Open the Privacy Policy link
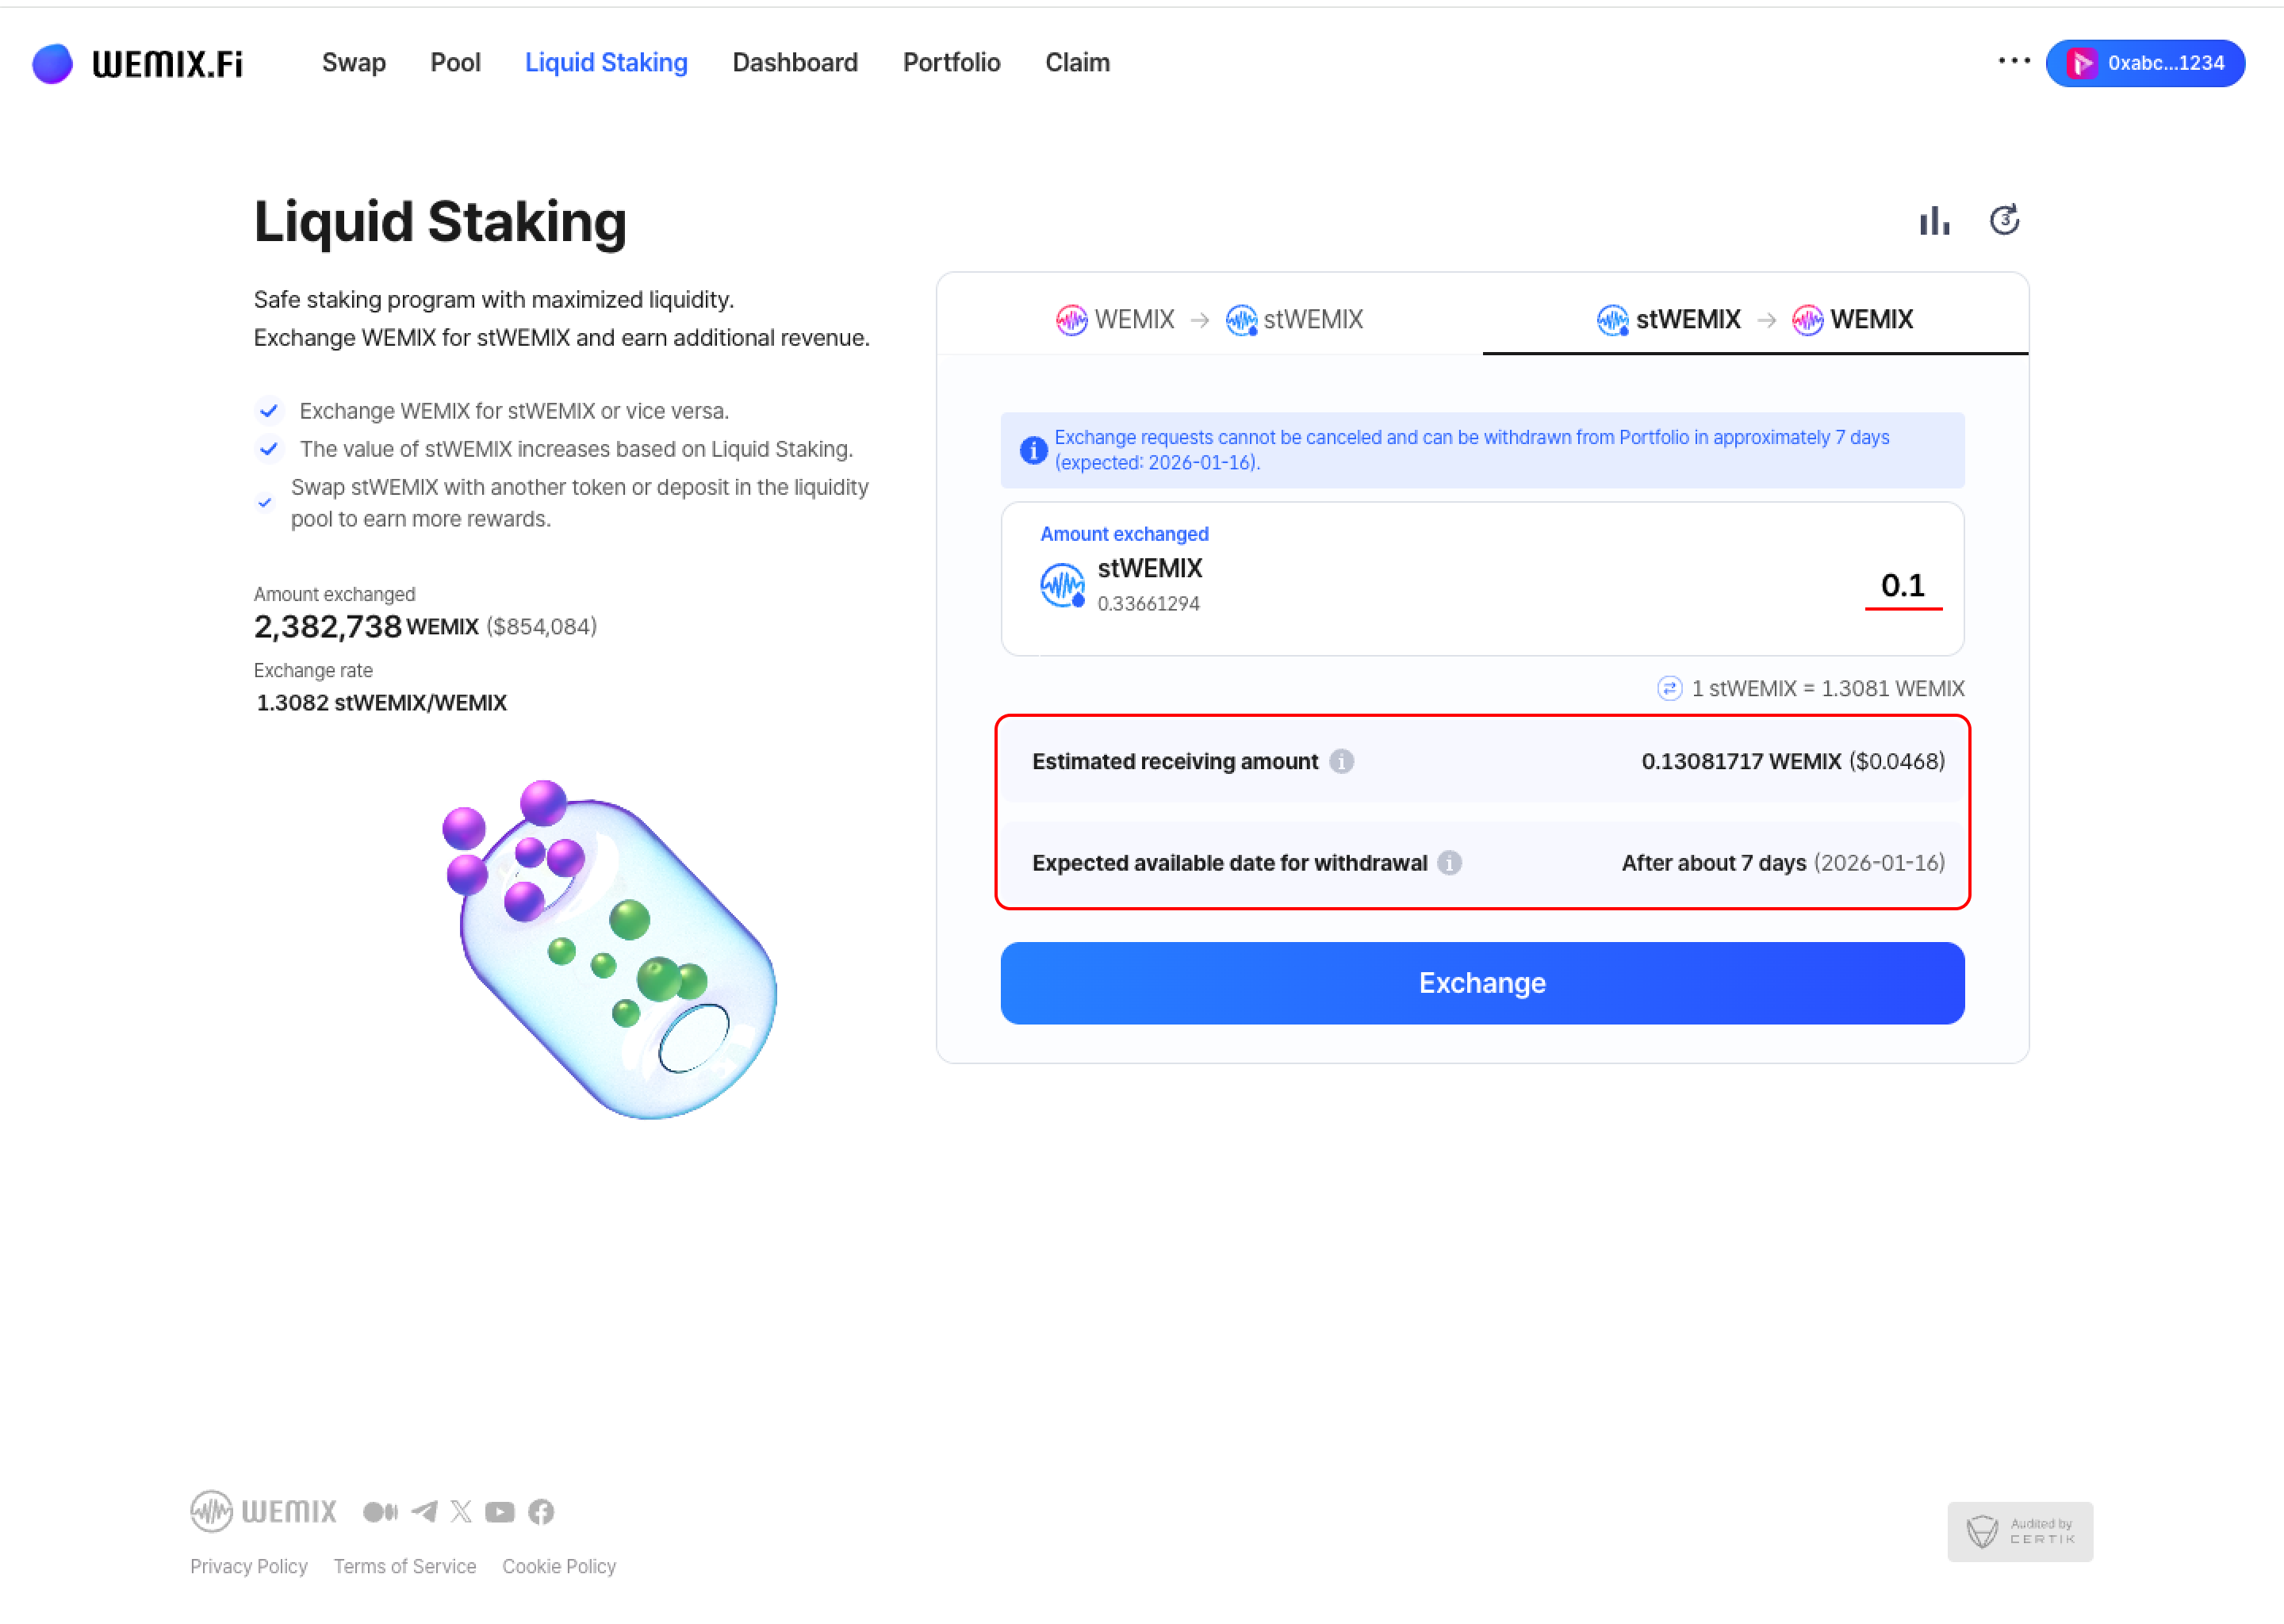 248,1566
